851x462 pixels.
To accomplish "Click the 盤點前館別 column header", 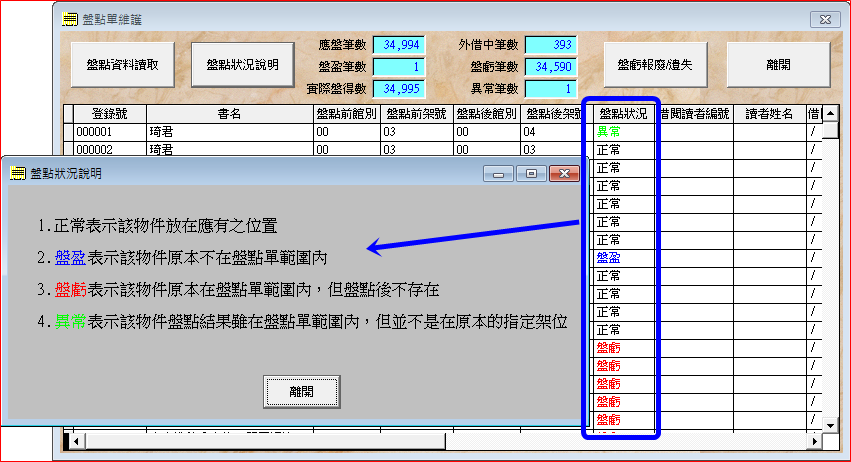I will tap(347, 114).
